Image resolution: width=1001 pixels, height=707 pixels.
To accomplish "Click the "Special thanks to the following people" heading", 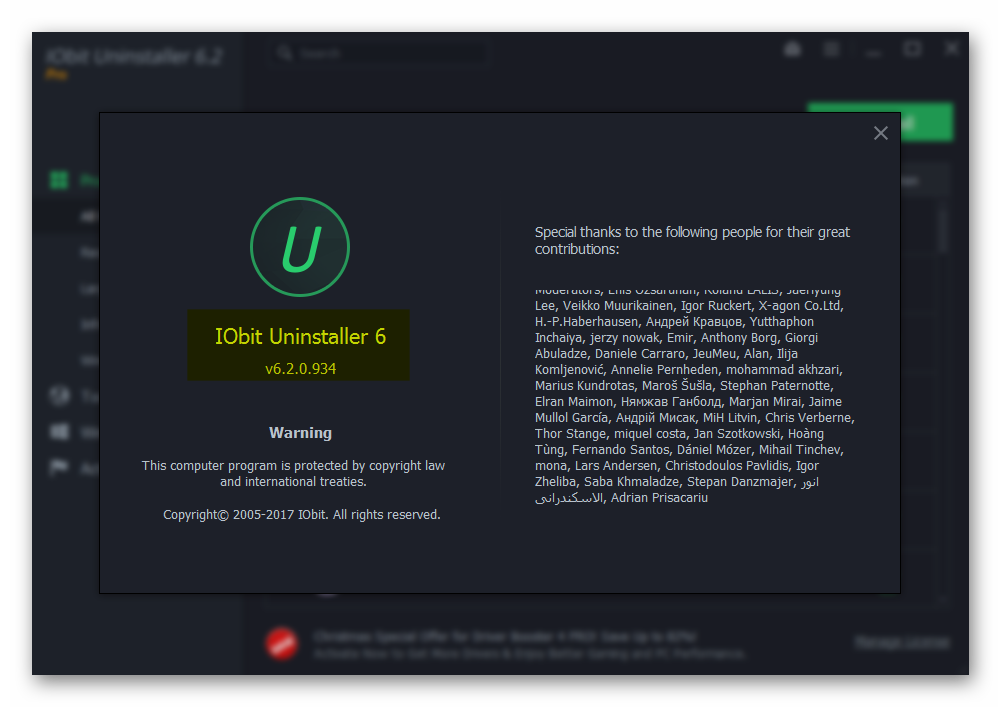I will pyautogui.click(x=692, y=240).
